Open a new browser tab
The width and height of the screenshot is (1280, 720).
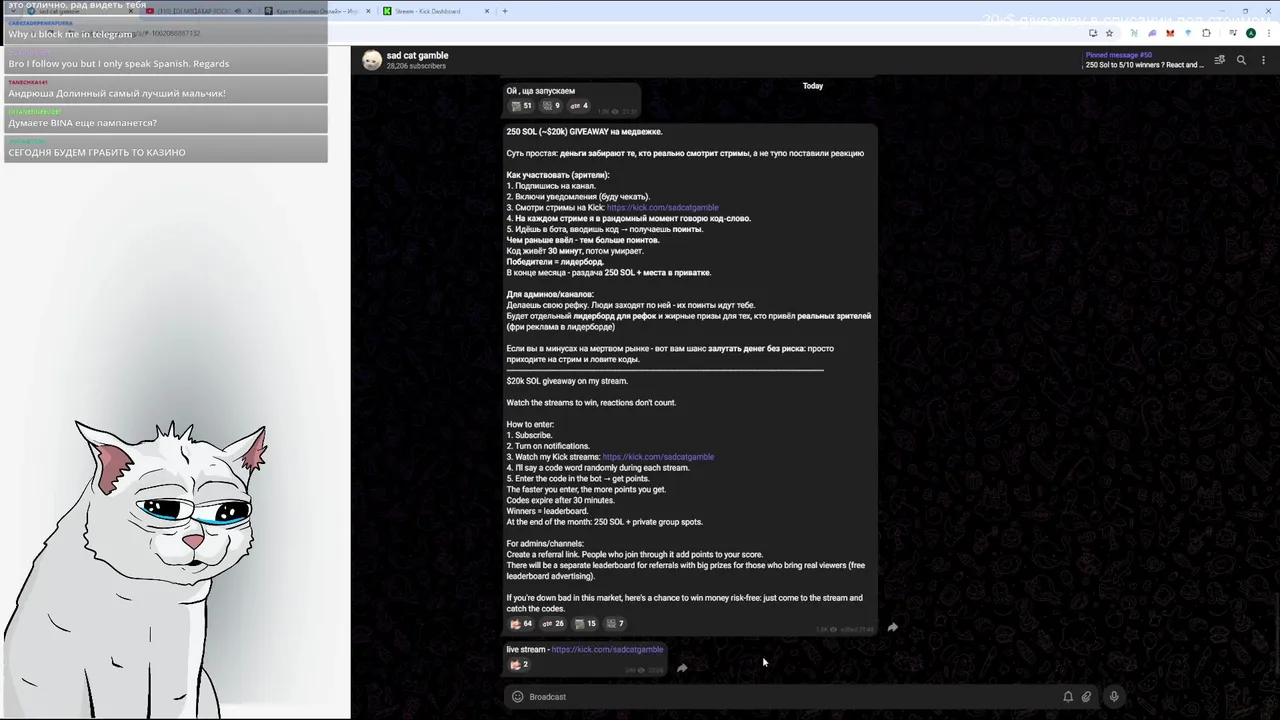pyautogui.click(x=505, y=11)
